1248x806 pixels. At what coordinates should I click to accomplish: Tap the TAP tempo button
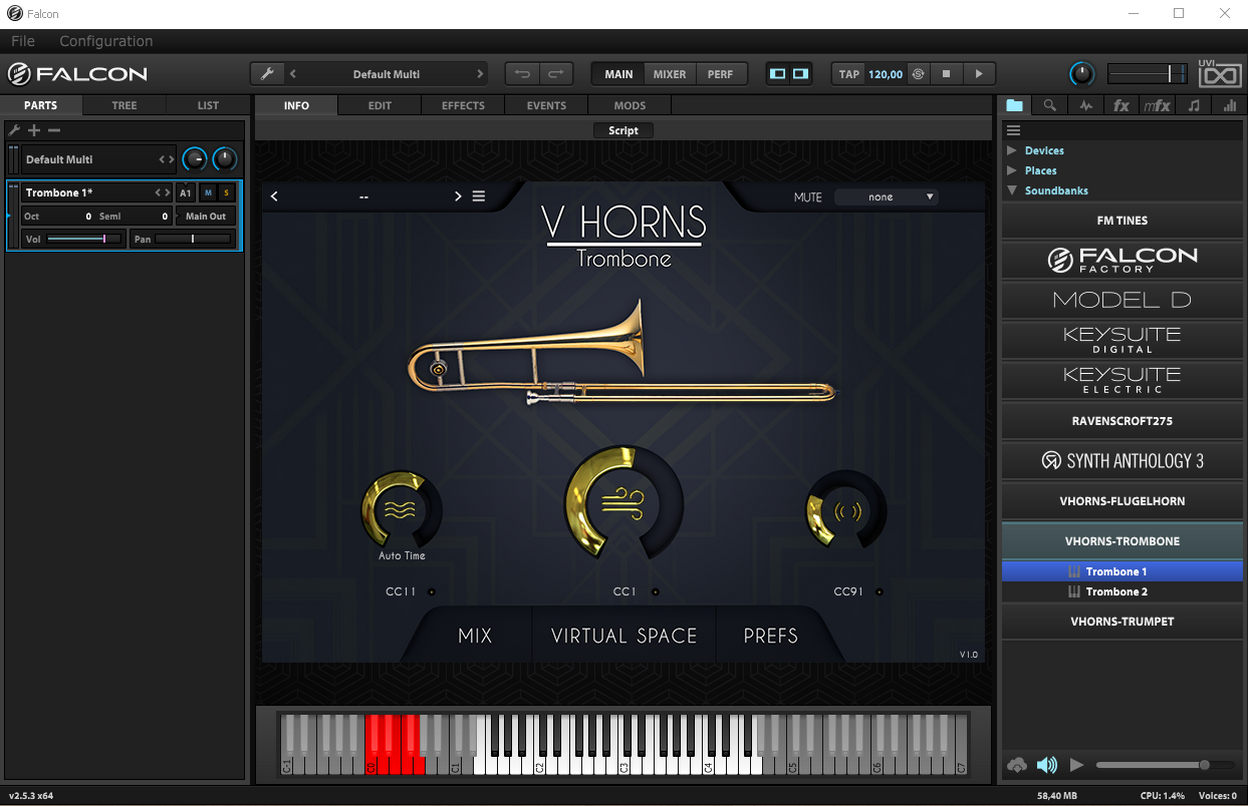(849, 74)
